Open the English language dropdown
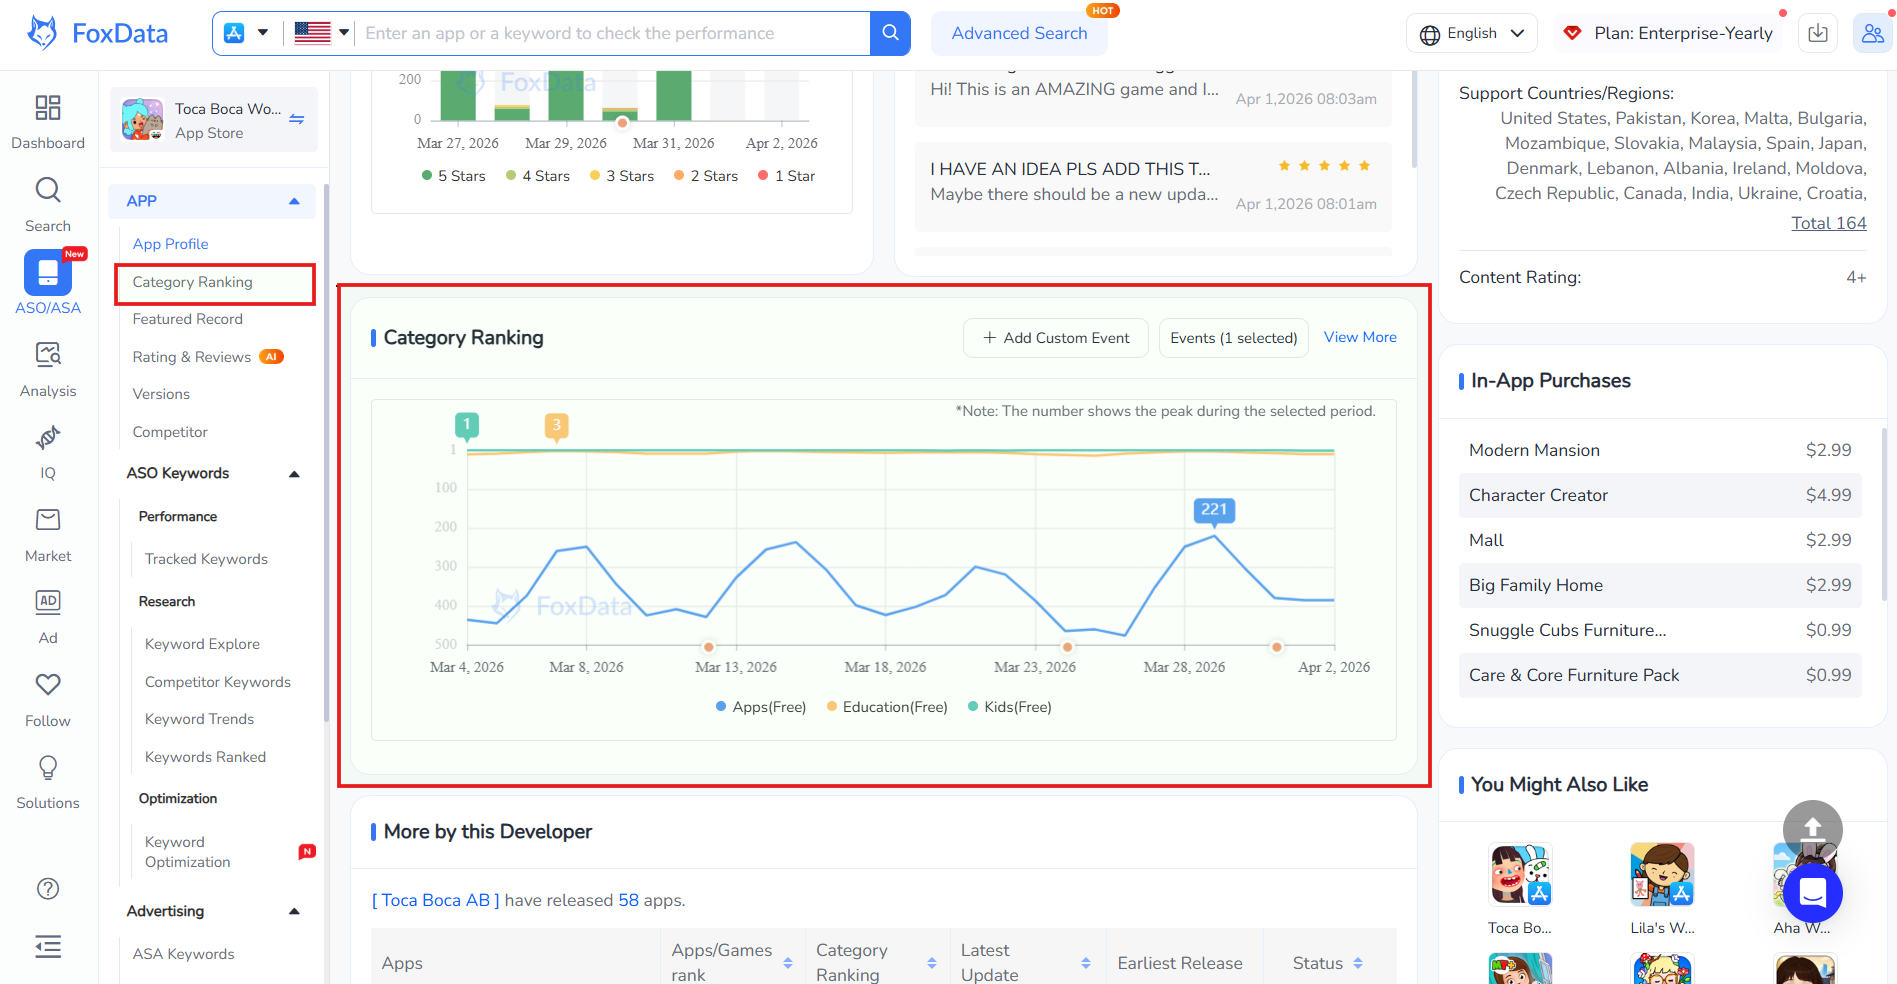The width and height of the screenshot is (1897, 984). tap(1471, 33)
